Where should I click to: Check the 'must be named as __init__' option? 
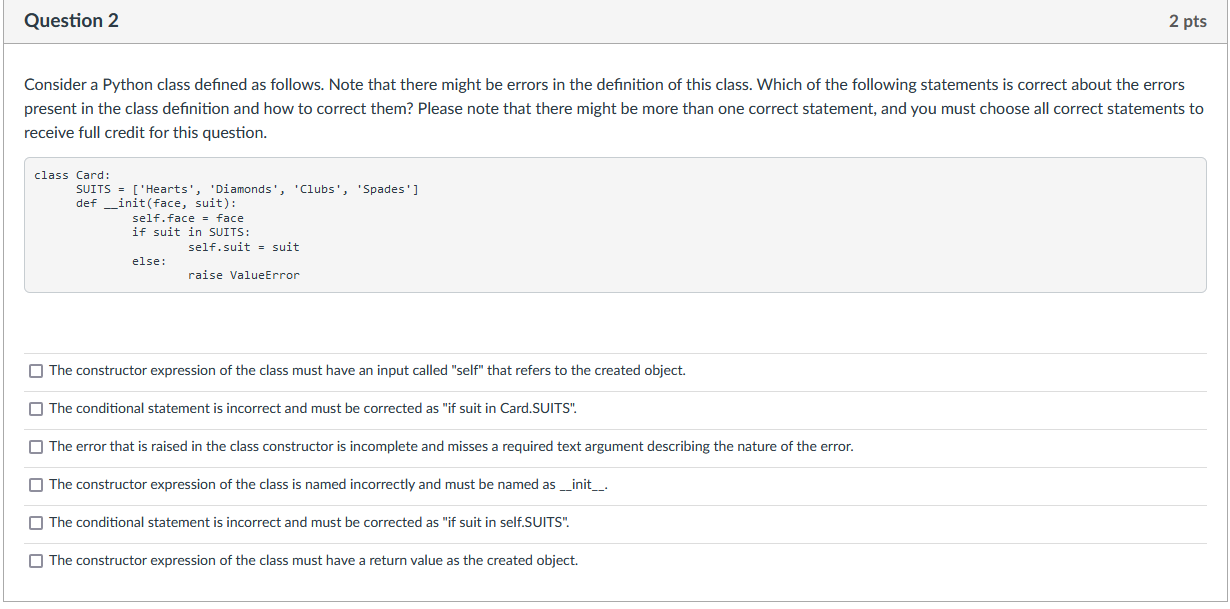click(36, 485)
